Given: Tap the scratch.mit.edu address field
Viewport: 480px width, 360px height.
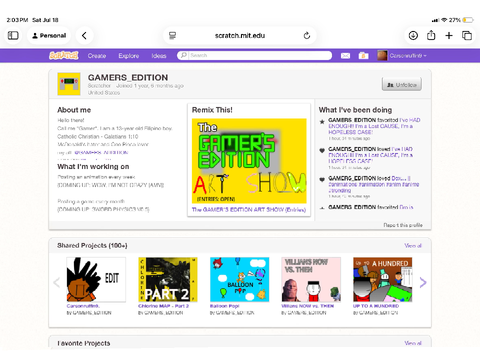Looking at the screenshot, I should click(x=240, y=35).
